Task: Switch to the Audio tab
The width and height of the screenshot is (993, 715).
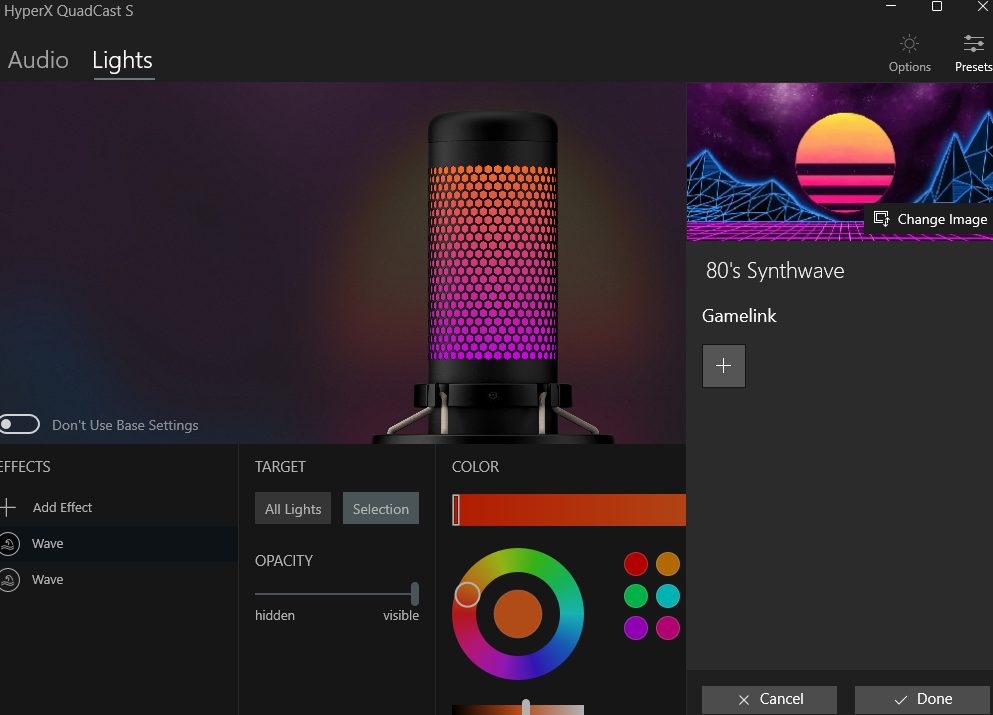Action: [38, 60]
